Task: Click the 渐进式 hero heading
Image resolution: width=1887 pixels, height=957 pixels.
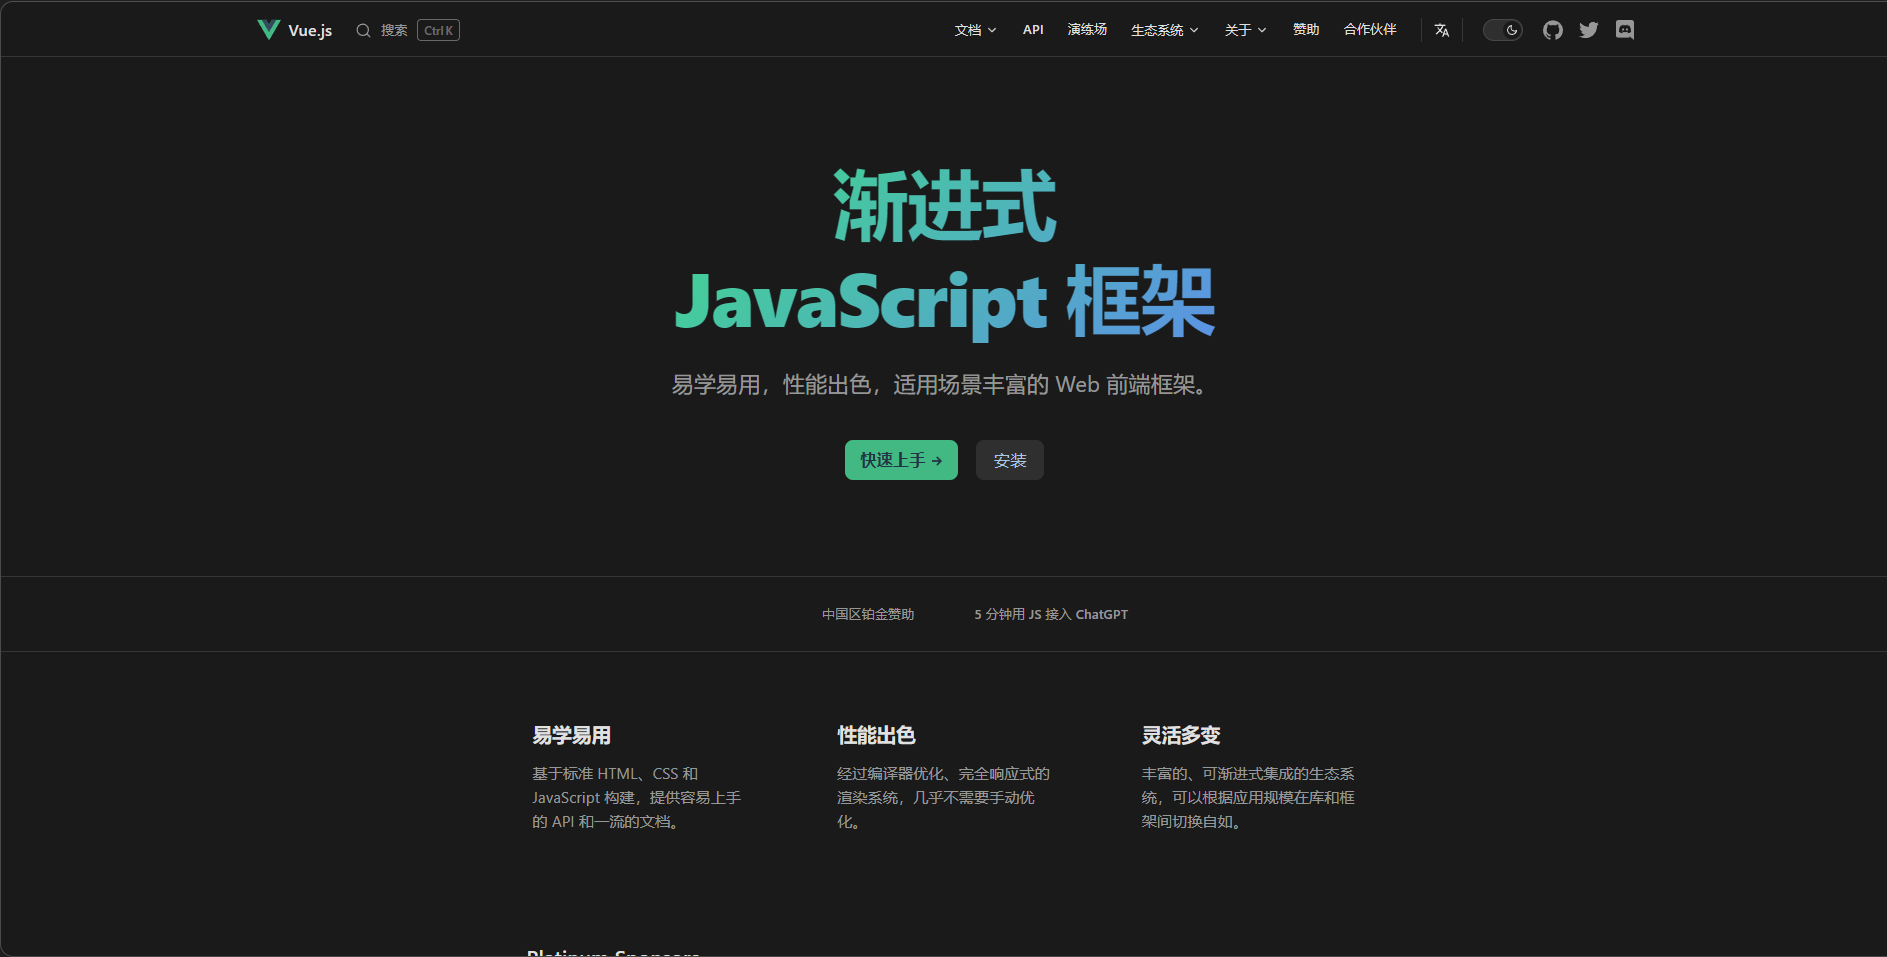Action: click(944, 206)
